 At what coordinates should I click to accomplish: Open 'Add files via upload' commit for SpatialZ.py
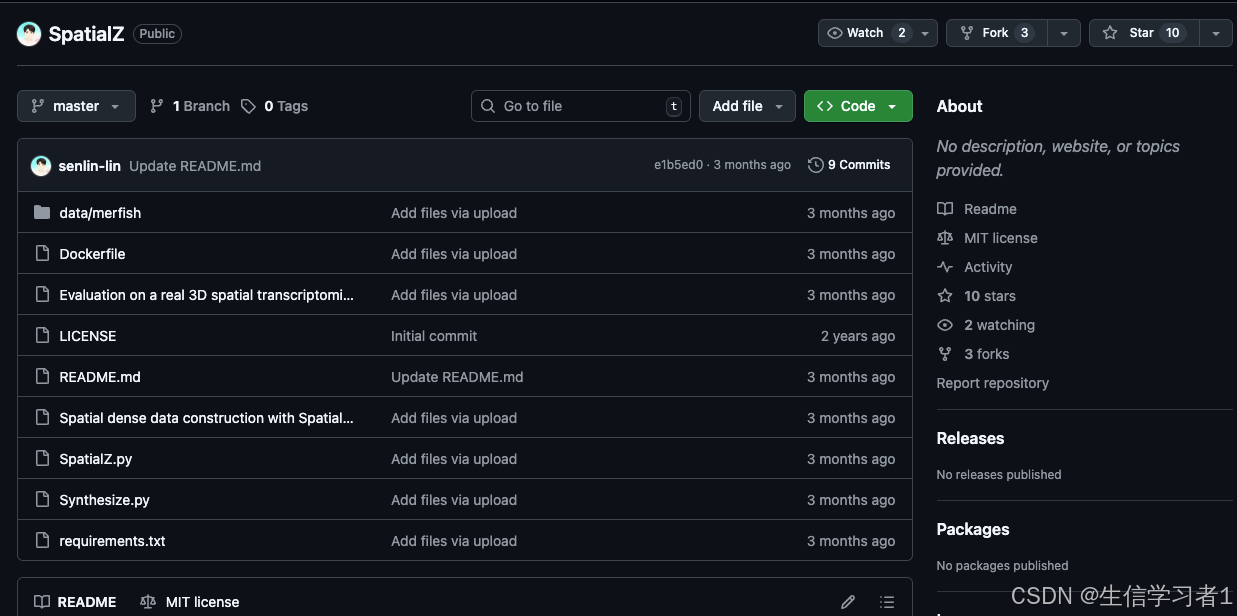pos(454,459)
